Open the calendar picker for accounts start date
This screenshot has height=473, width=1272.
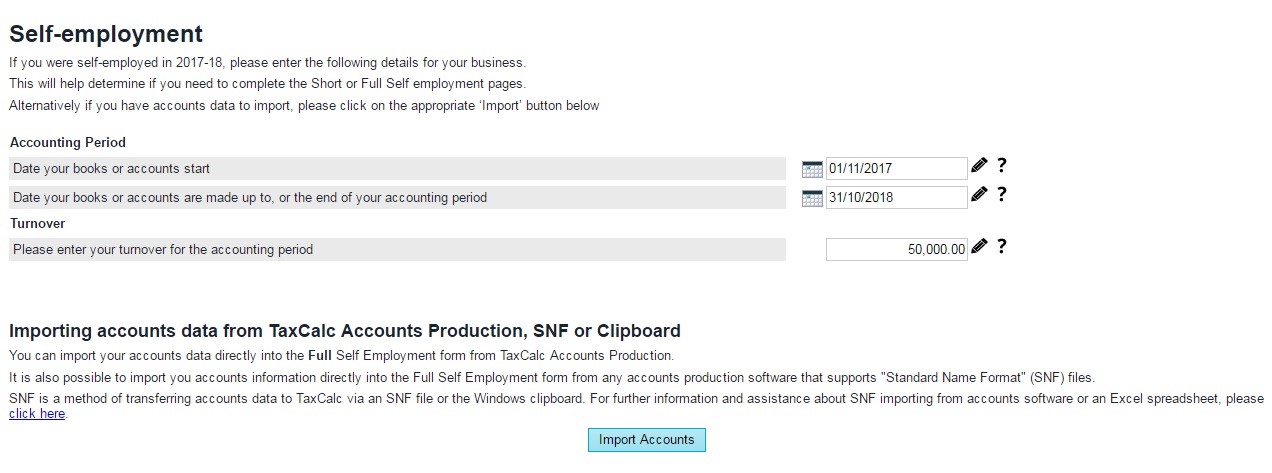click(812, 169)
